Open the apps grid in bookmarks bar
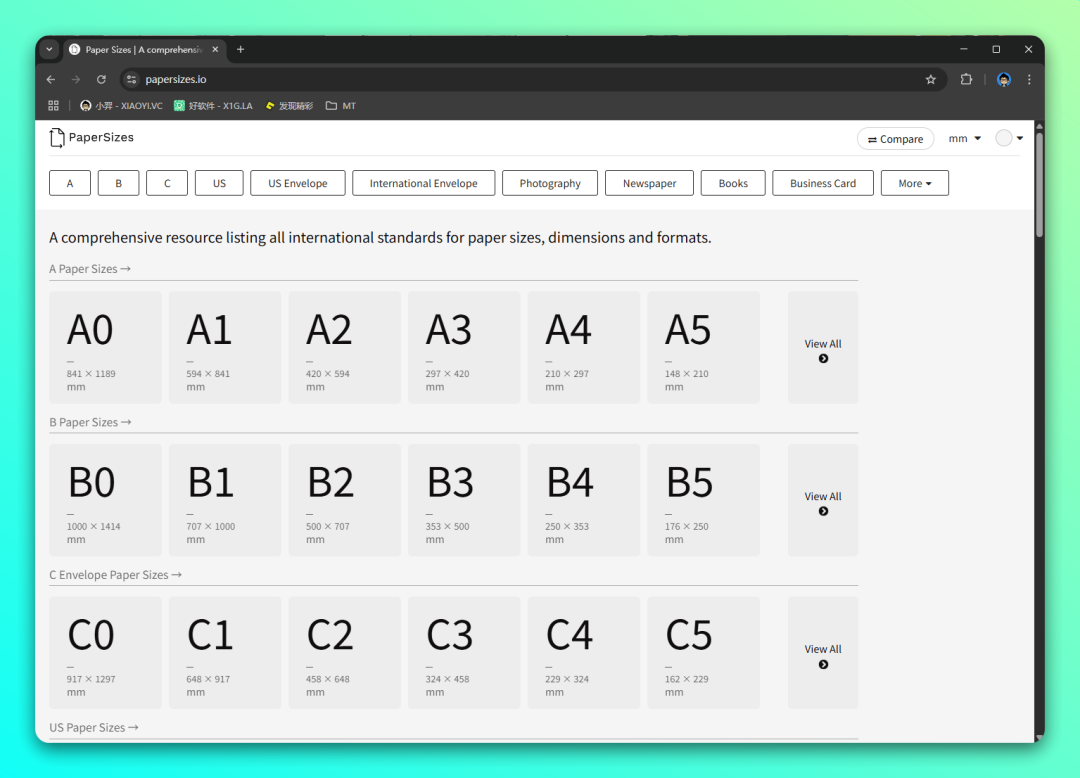1080x778 pixels. [54, 106]
